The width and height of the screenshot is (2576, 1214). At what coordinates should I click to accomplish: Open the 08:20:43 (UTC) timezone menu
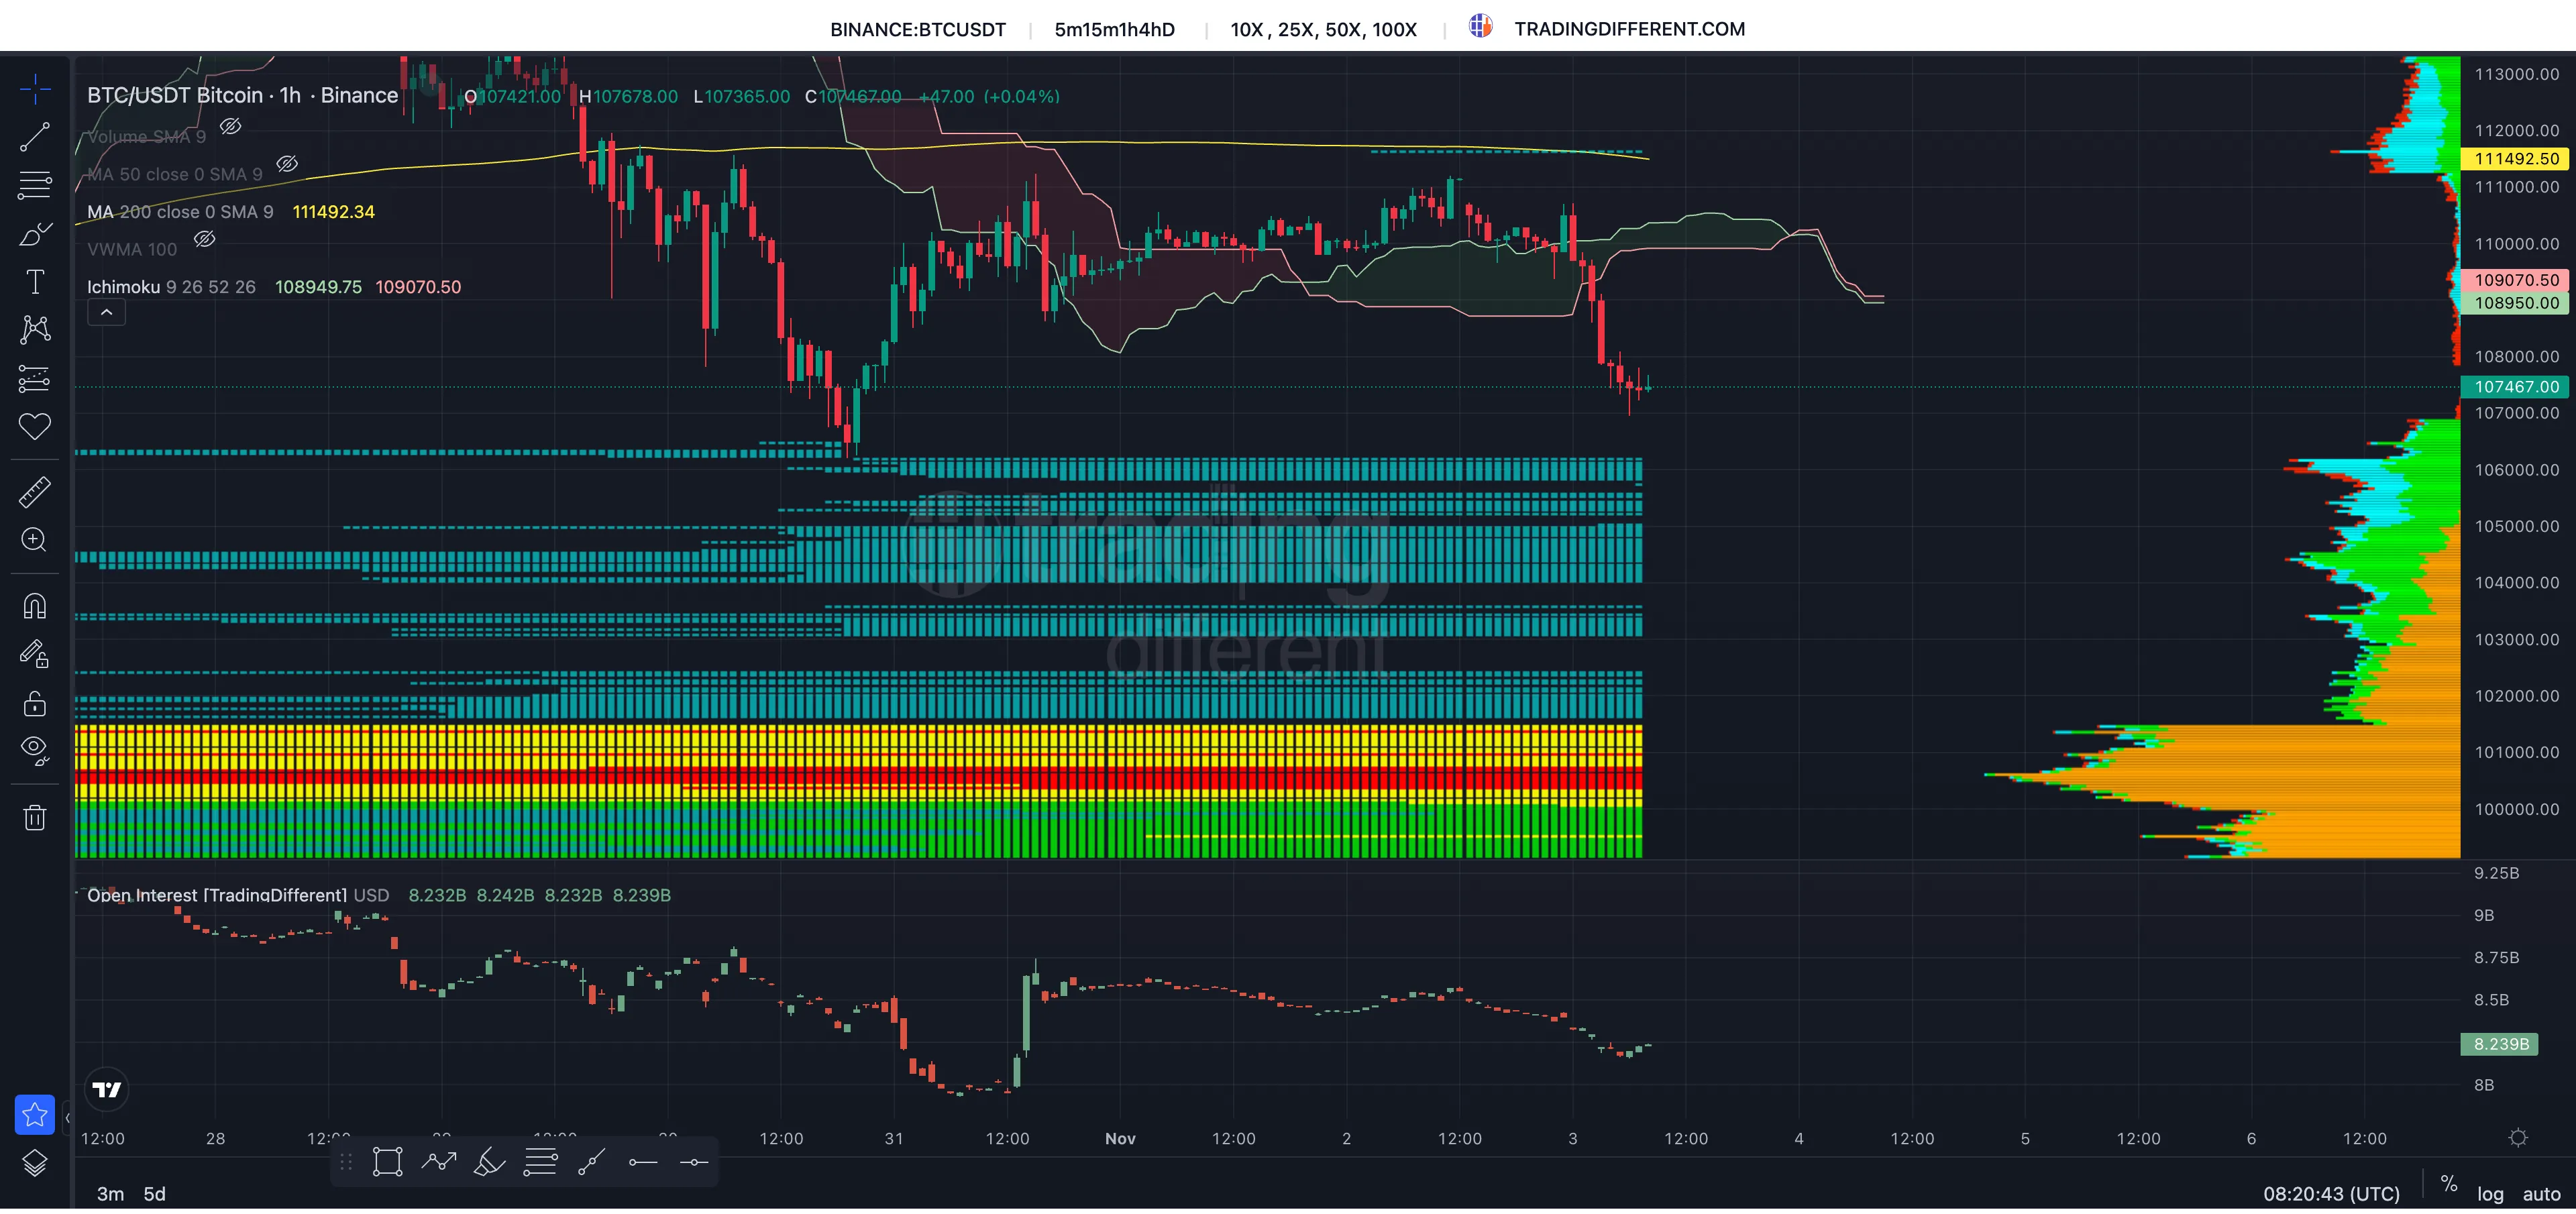pos(2331,1194)
